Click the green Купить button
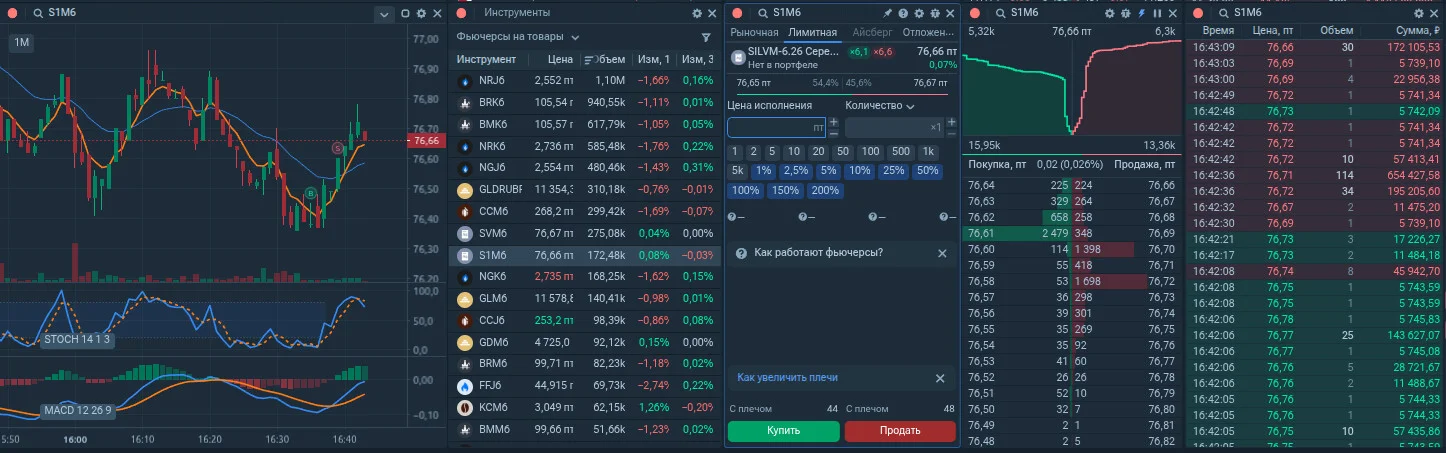 pyautogui.click(x=783, y=431)
